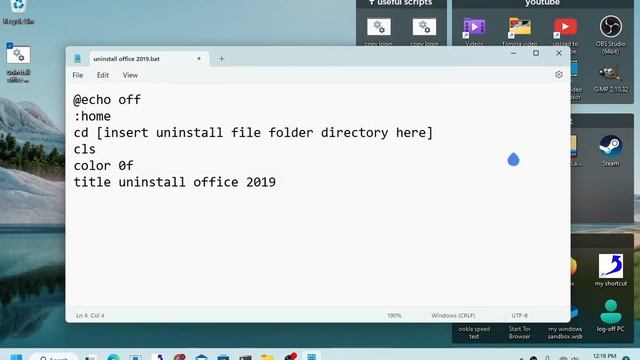640x360 pixels.
Task: Click the Notepad icon in taskbar
Action: (311, 356)
